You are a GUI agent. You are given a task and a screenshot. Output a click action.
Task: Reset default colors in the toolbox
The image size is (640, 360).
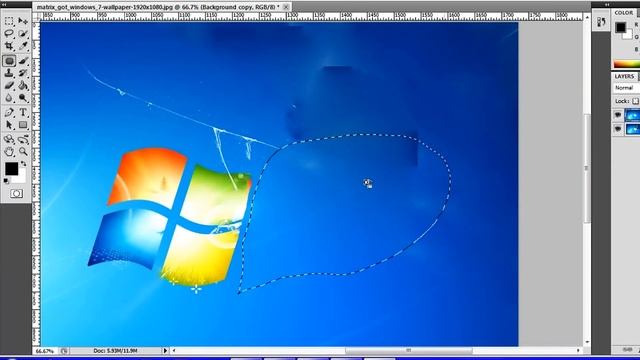(6, 181)
